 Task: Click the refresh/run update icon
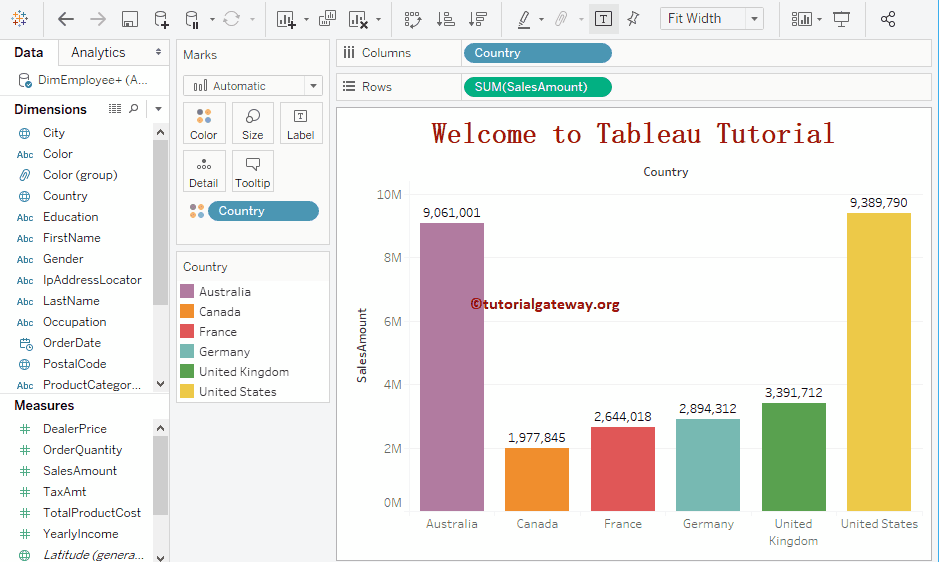pyautogui.click(x=231, y=19)
